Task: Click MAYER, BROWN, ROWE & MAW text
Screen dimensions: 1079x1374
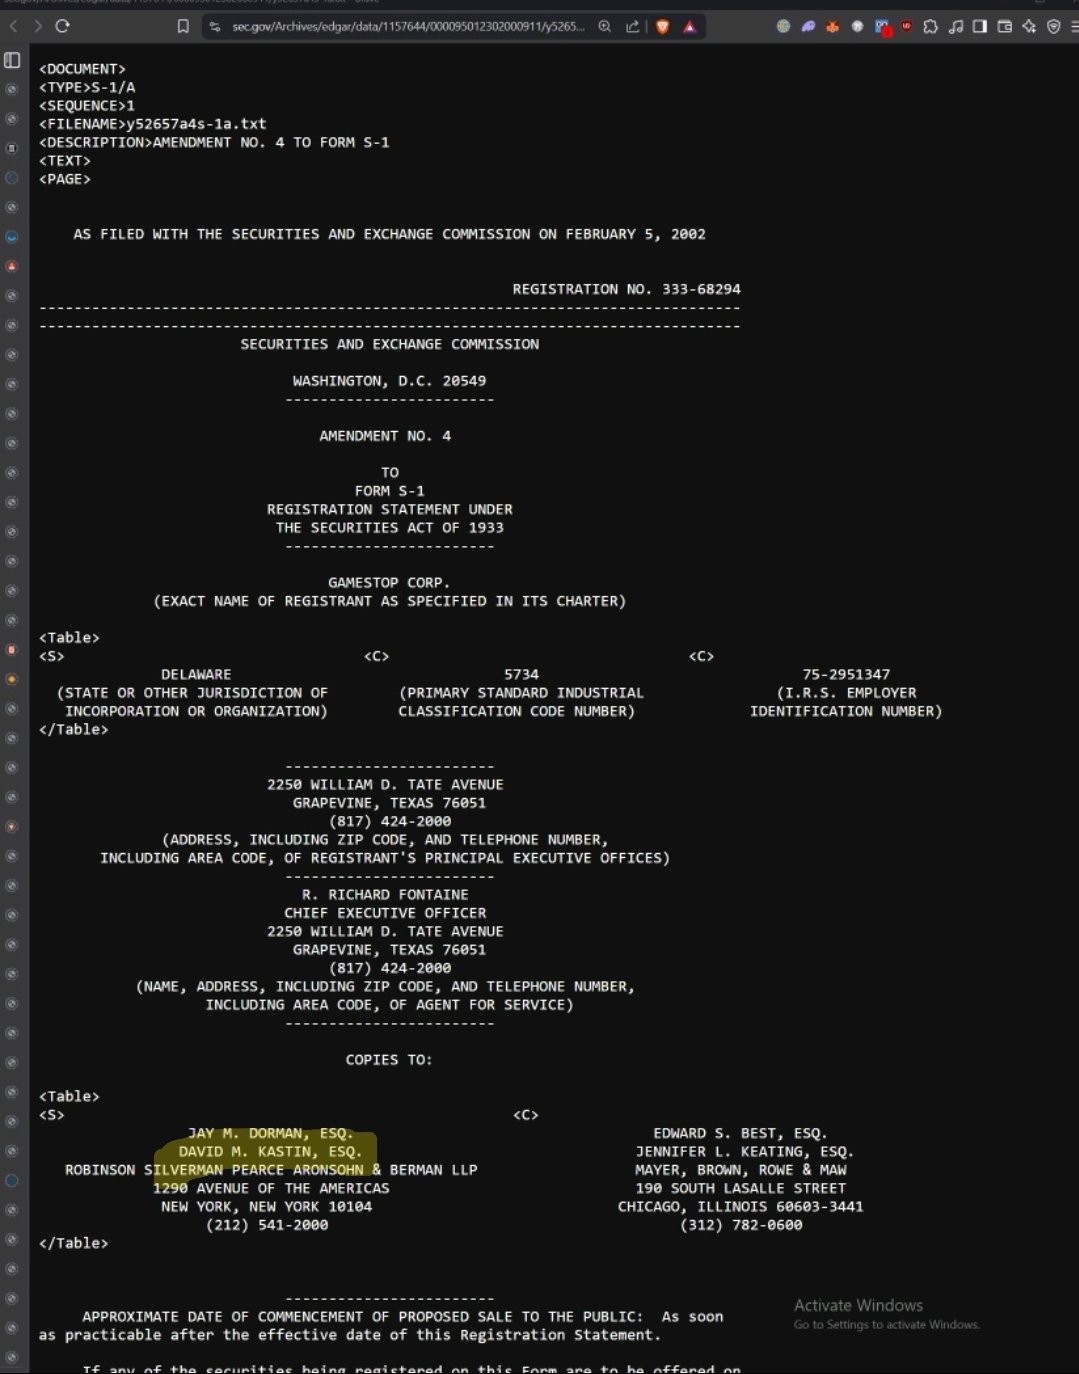Action: click(x=741, y=1170)
